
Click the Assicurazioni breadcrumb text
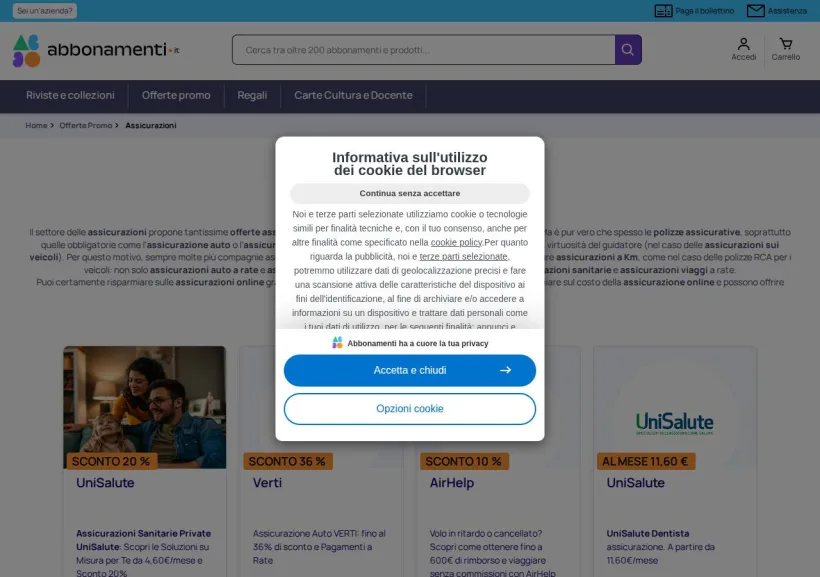[151, 126]
